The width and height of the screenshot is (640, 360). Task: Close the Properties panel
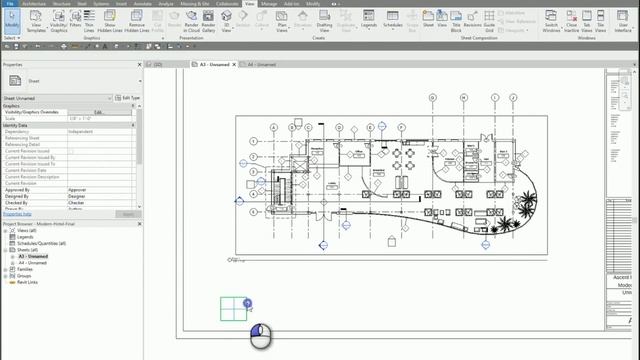coord(139,64)
